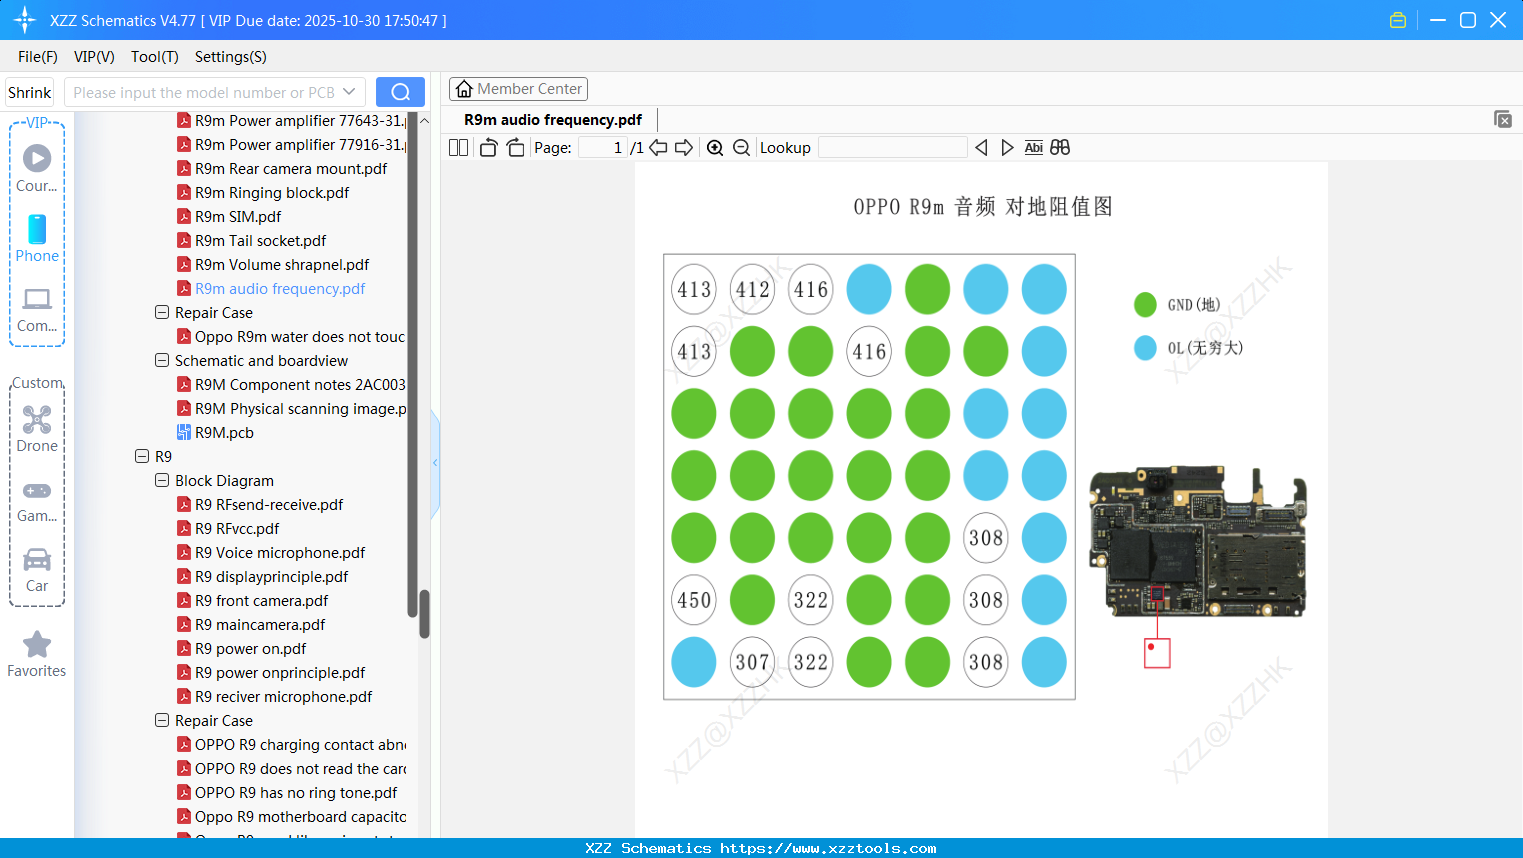Select R9m audio frequency.pdf in the tree
Screen dimensions: 1523x858
point(280,288)
